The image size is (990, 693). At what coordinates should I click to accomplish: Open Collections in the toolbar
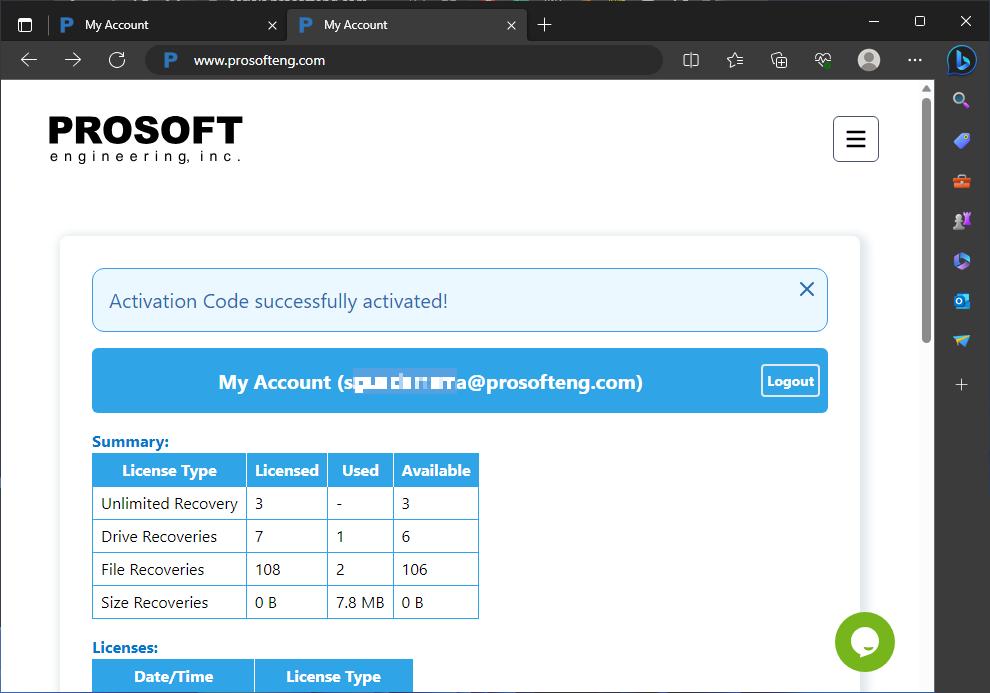click(779, 60)
